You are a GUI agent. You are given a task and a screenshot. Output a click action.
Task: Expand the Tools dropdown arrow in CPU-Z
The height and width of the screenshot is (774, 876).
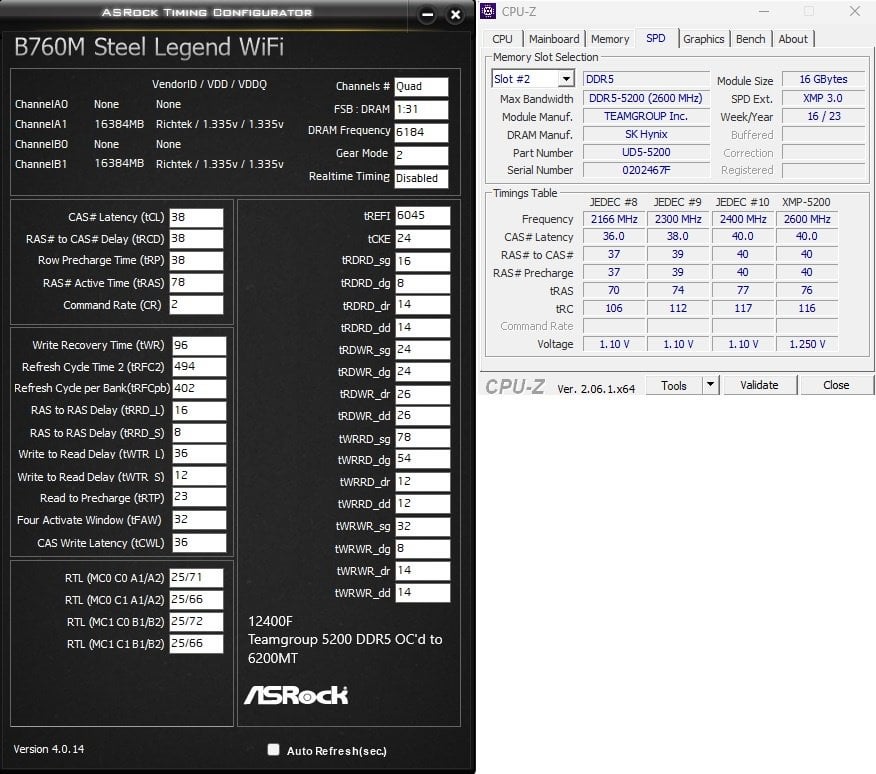pyautogui.click(x=710, y=384)
